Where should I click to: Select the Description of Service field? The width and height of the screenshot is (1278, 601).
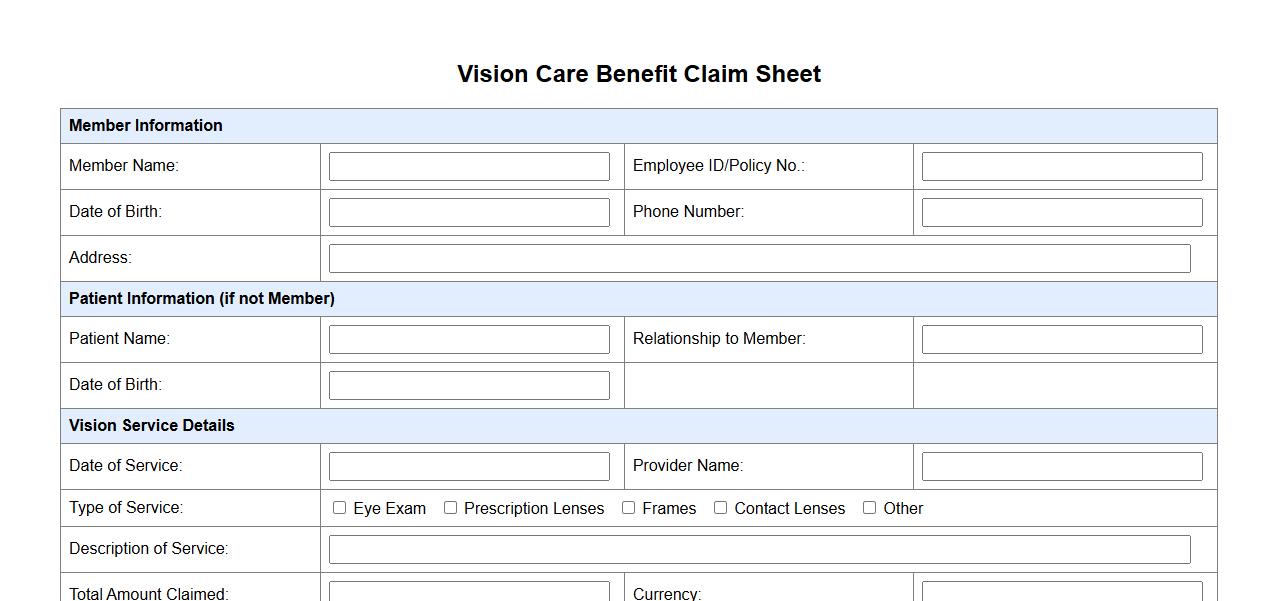pos(759,549)
